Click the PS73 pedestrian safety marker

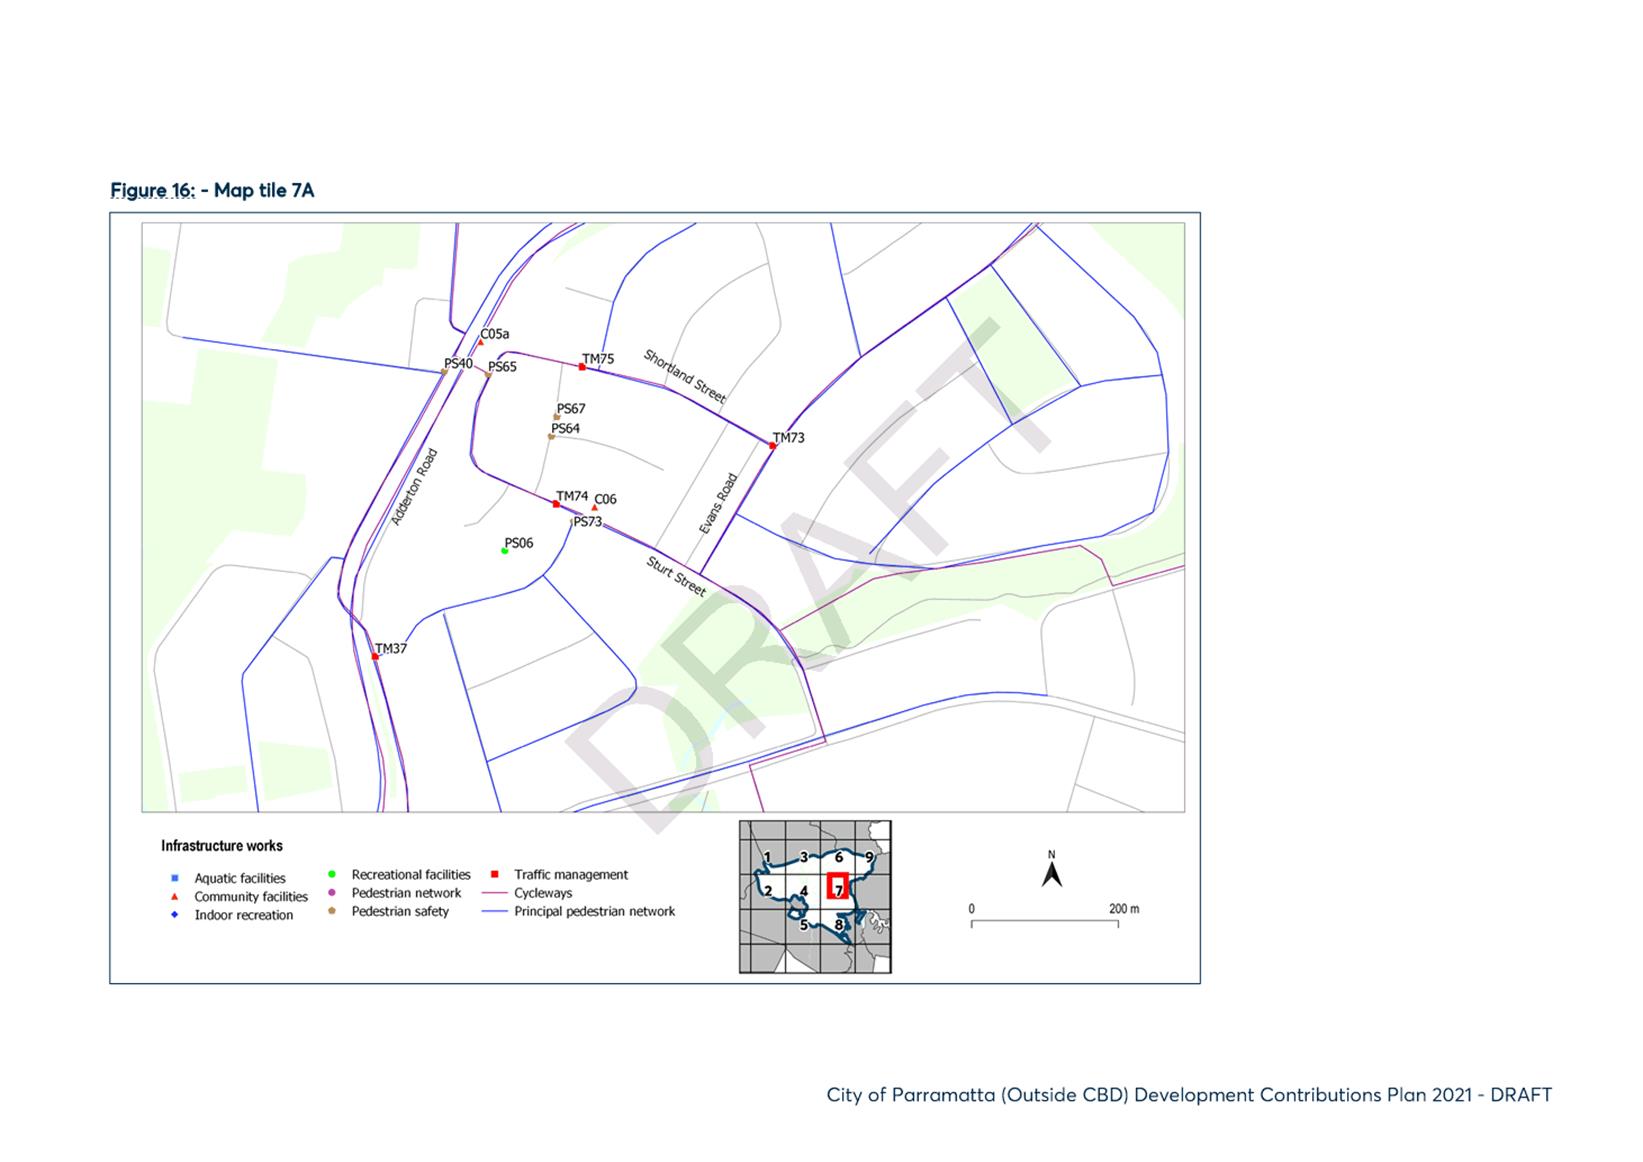573,522
